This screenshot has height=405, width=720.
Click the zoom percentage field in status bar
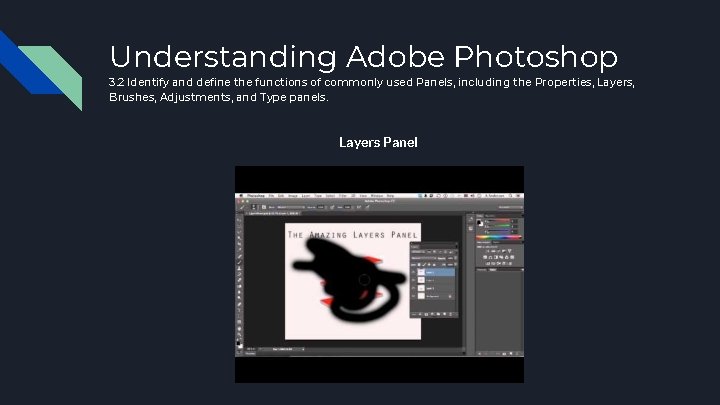point(251,349)
